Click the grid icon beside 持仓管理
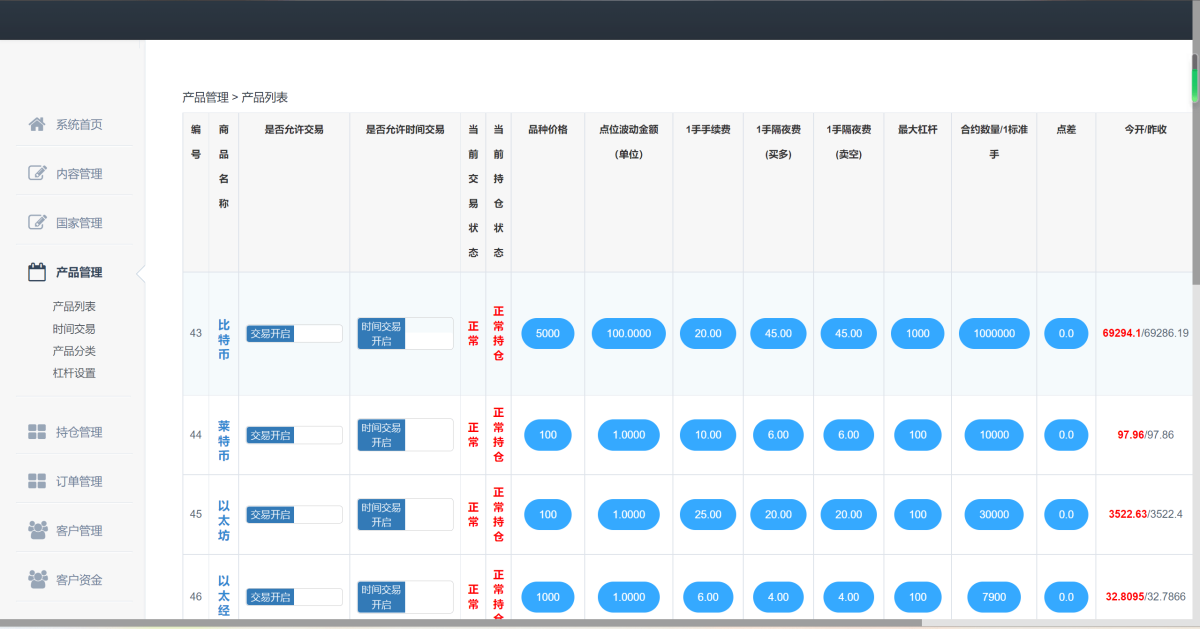 [x=37, y=432]
